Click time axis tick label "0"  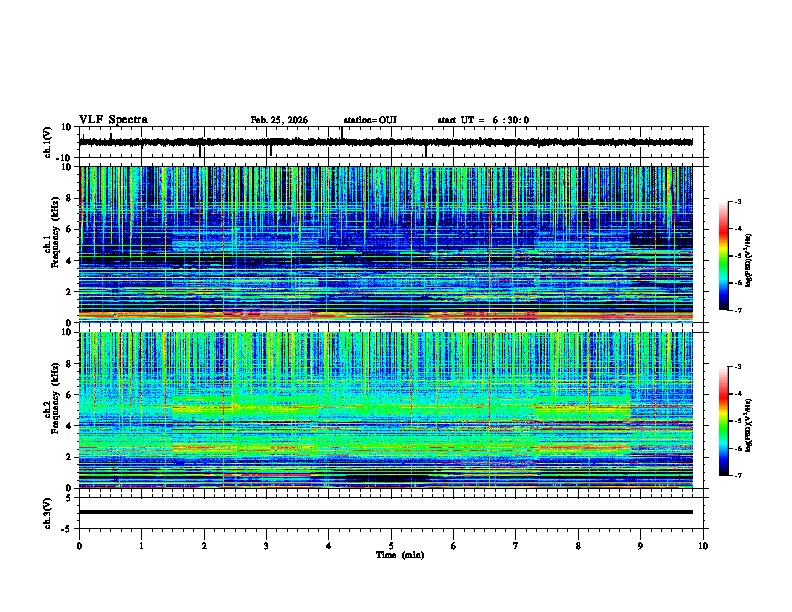pos(79,546)
